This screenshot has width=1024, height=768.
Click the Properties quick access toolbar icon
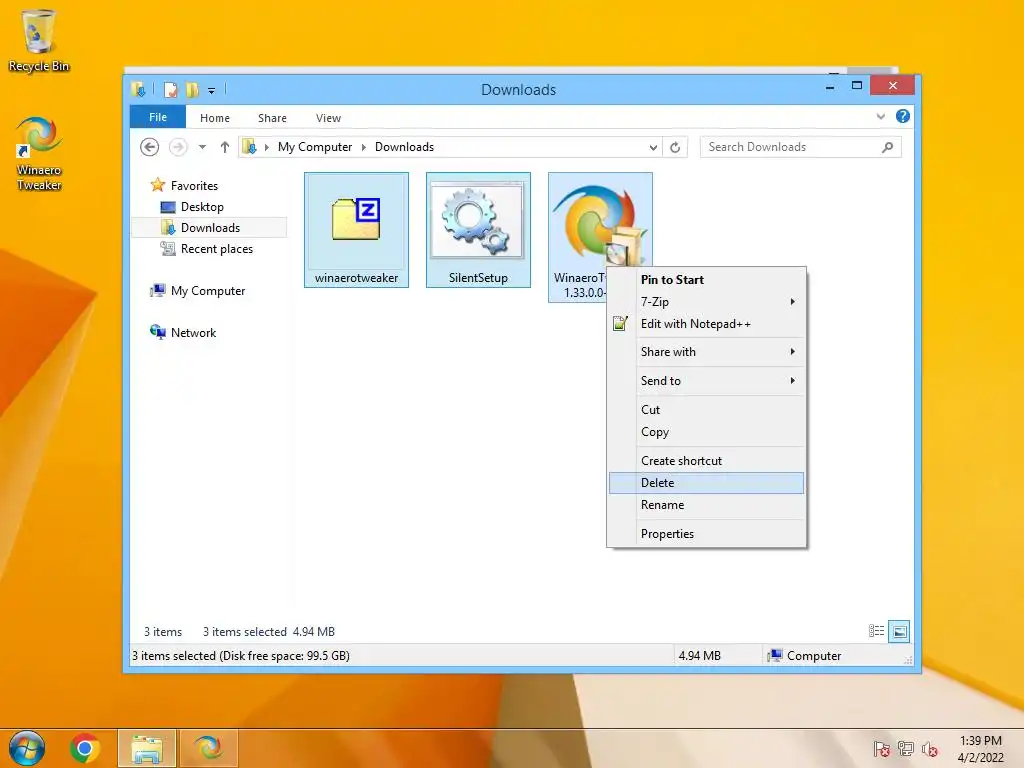pos(170,89)
